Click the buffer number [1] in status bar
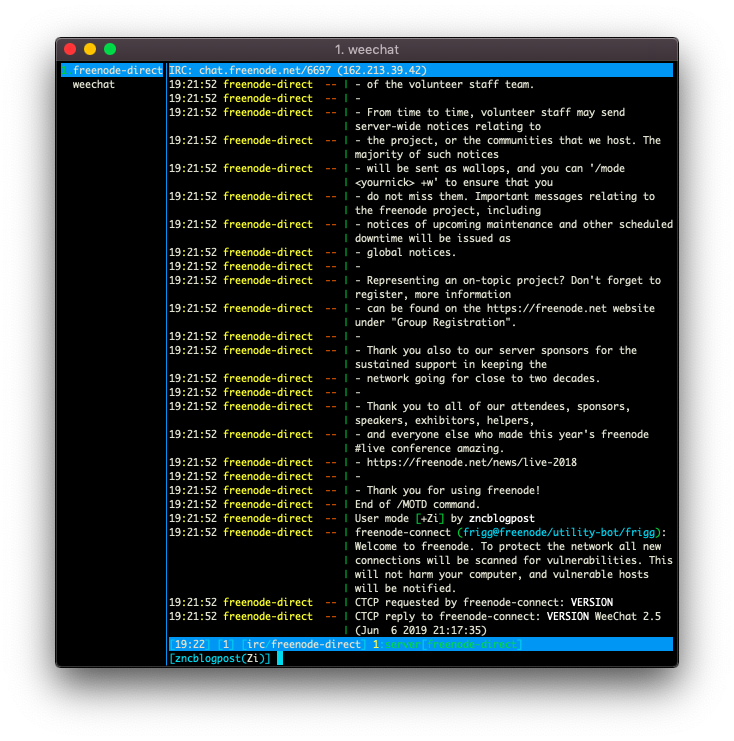734x741 pixels. click(x=226, y=645)
